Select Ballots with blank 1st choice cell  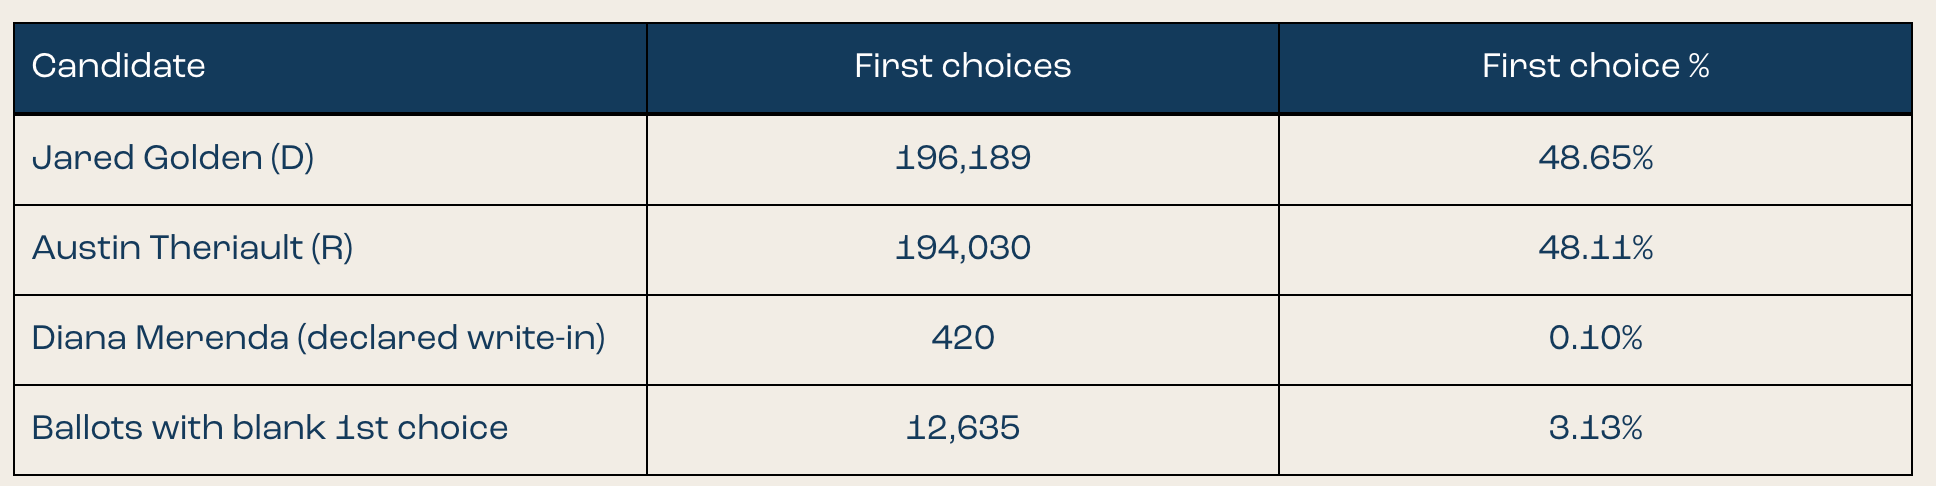pos(330,430)
